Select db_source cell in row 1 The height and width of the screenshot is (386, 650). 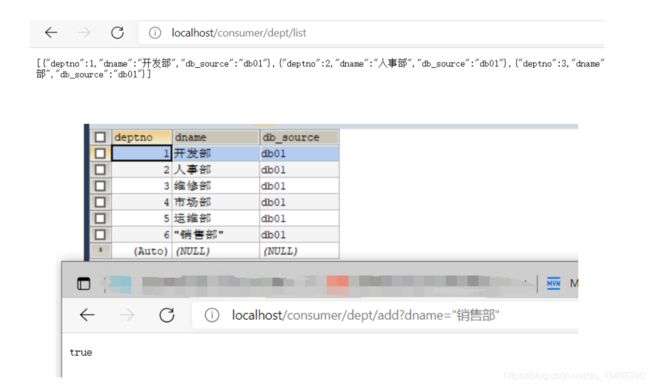299,153
